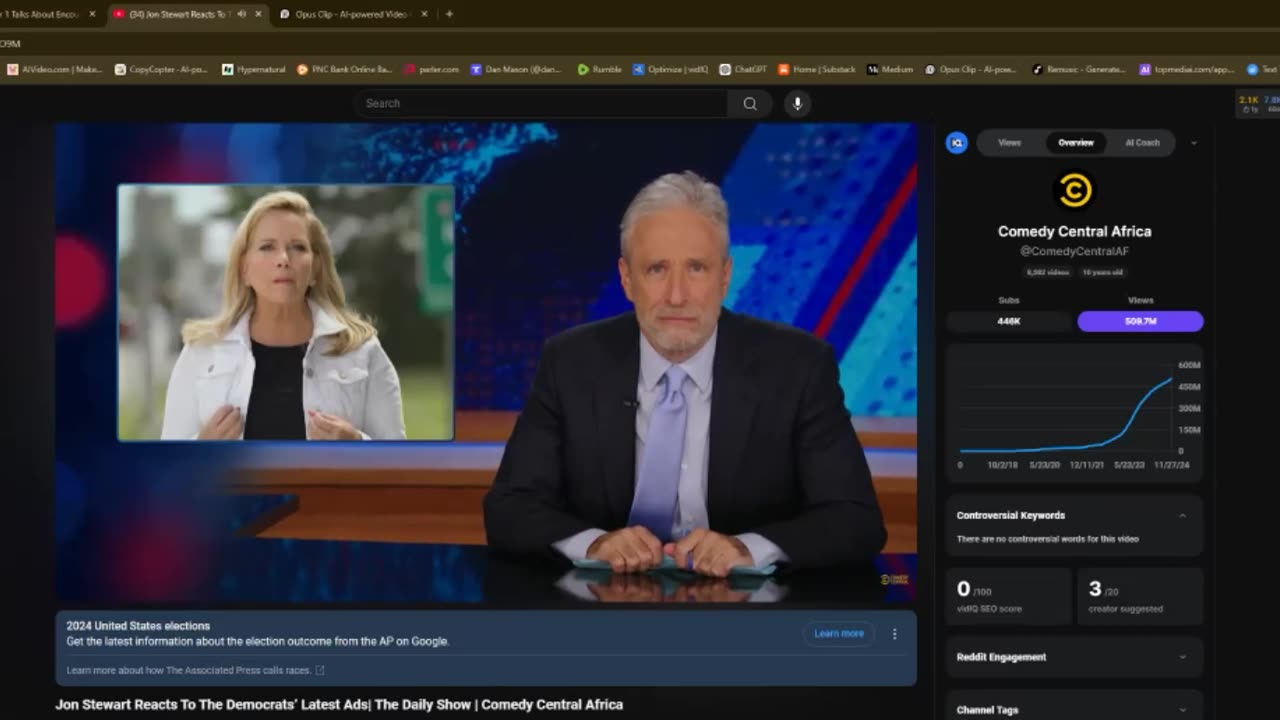Screen dimensions: 1280x720
Task: Click the channel views growth chart
Action: point(1075,414)
